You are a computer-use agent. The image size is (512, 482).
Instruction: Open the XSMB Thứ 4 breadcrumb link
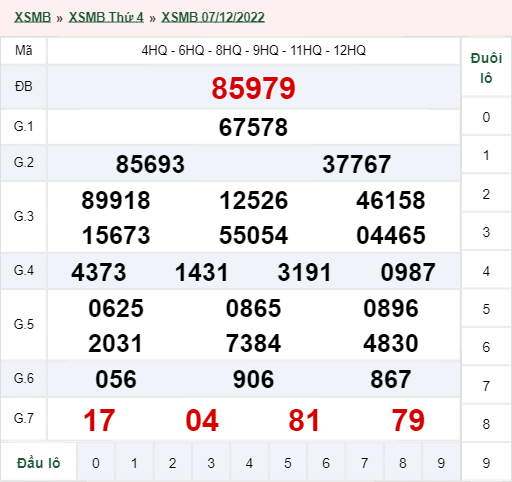click(x=106, y=17)
